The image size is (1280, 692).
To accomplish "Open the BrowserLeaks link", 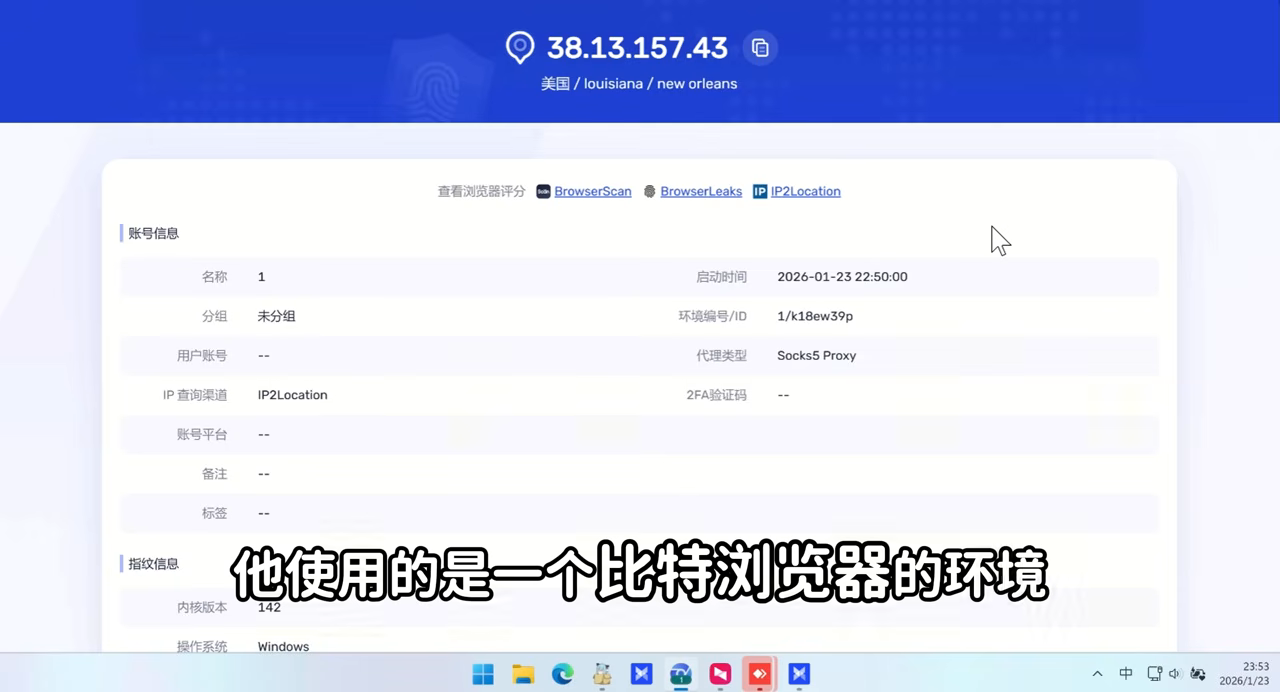I will 701,191.
